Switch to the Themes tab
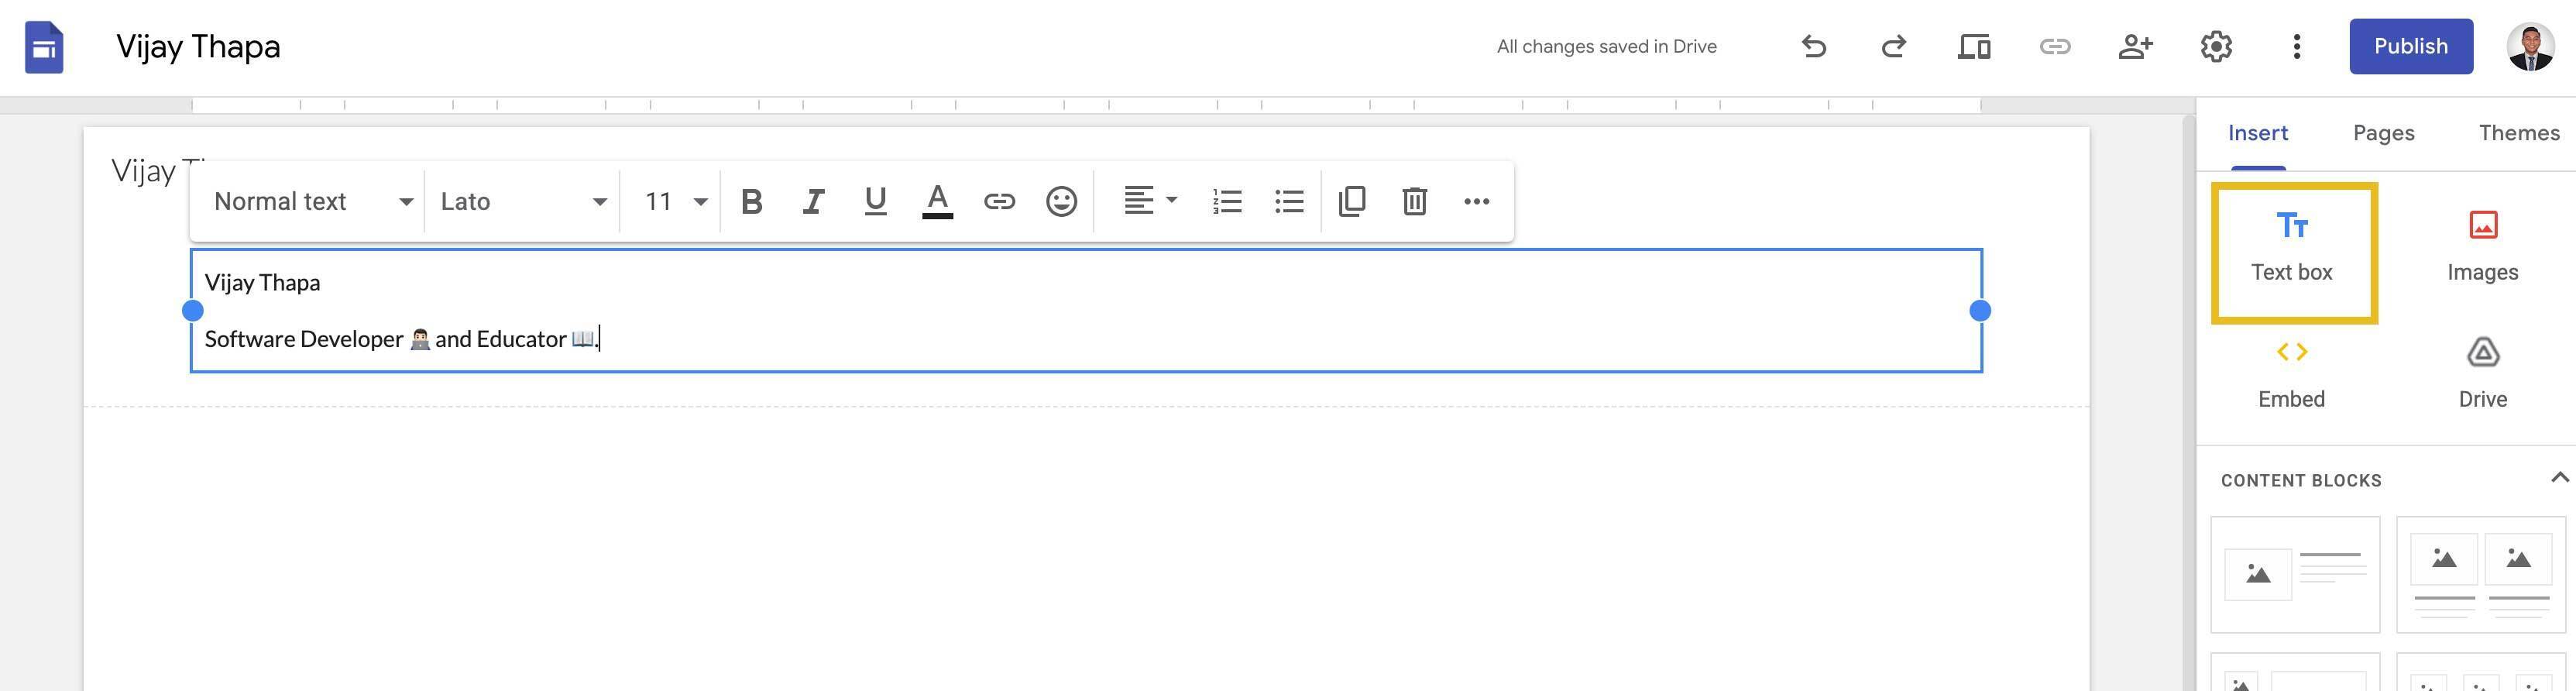The width and height of the screenshot is (2576, 691). point(2519,133)
